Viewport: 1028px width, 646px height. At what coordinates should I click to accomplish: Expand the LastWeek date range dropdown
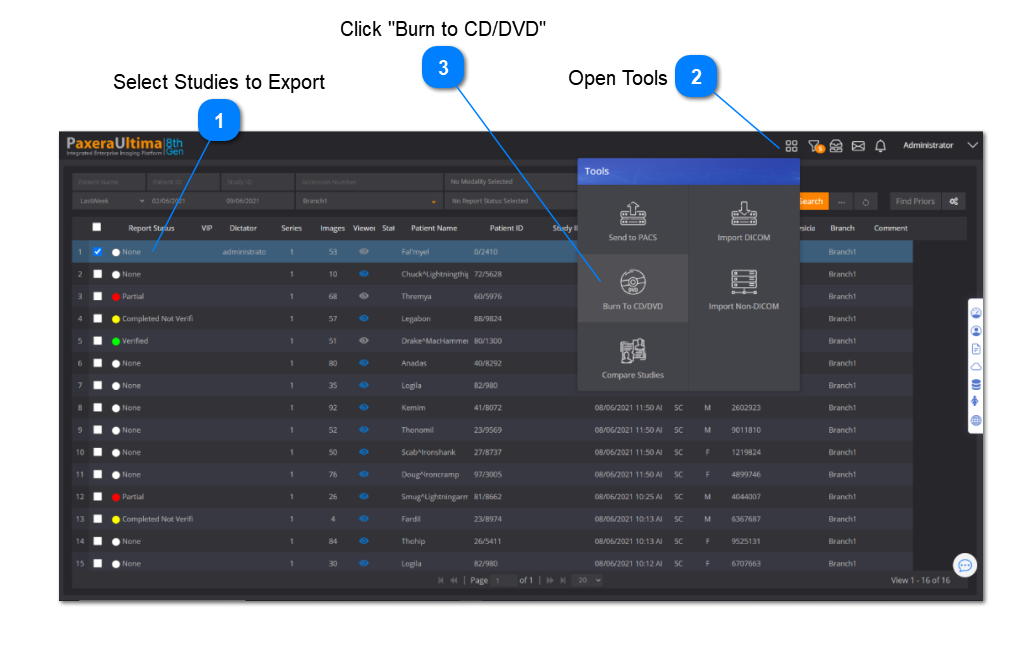138,201
